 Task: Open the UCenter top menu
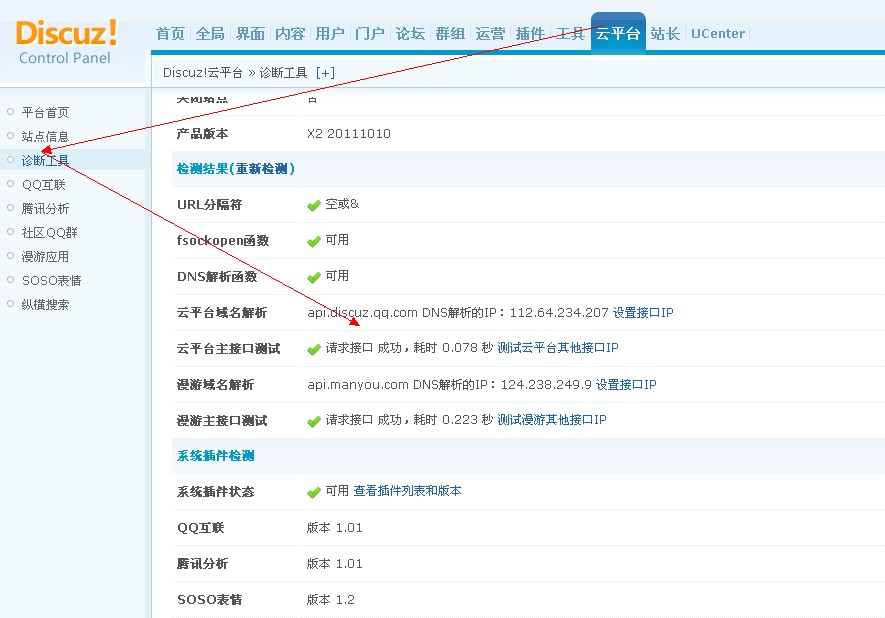pos(718,34)
